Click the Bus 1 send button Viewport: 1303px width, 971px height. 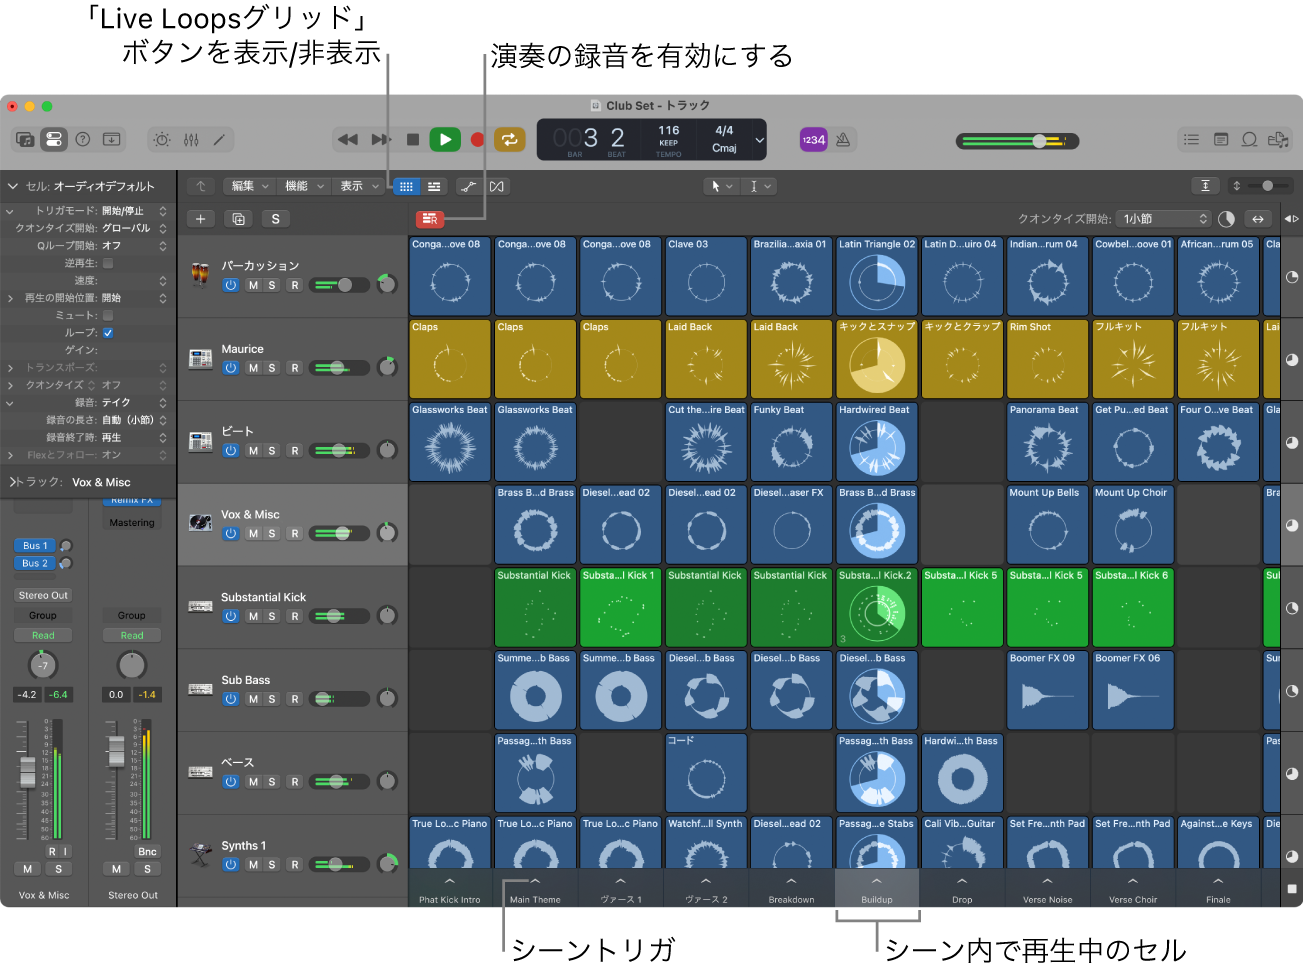(35, 546)
